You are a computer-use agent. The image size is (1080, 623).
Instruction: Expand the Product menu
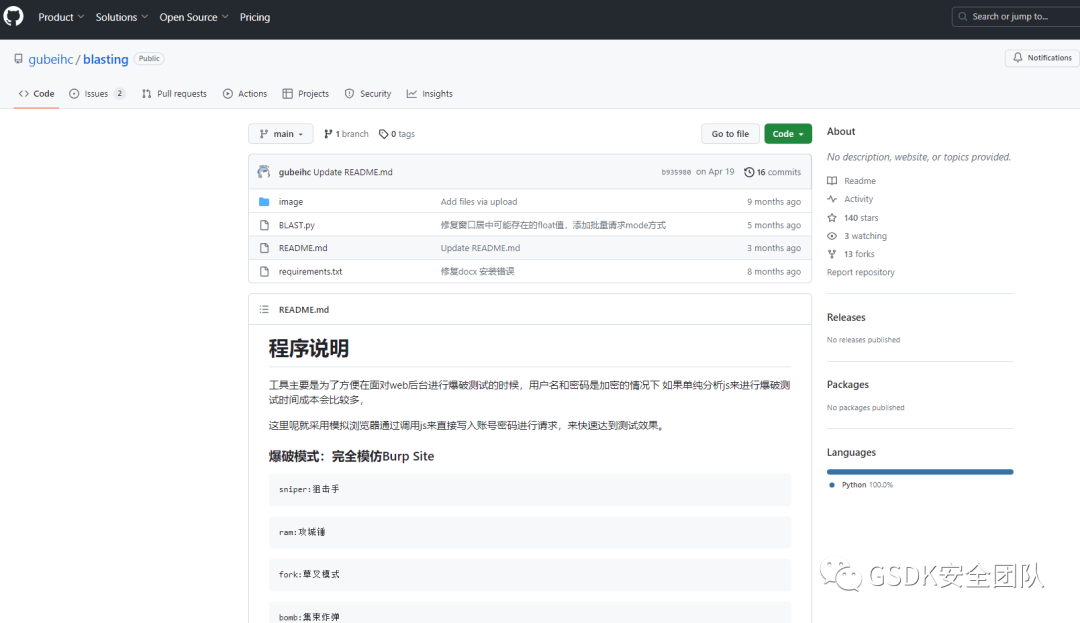[x=61, y=17]
